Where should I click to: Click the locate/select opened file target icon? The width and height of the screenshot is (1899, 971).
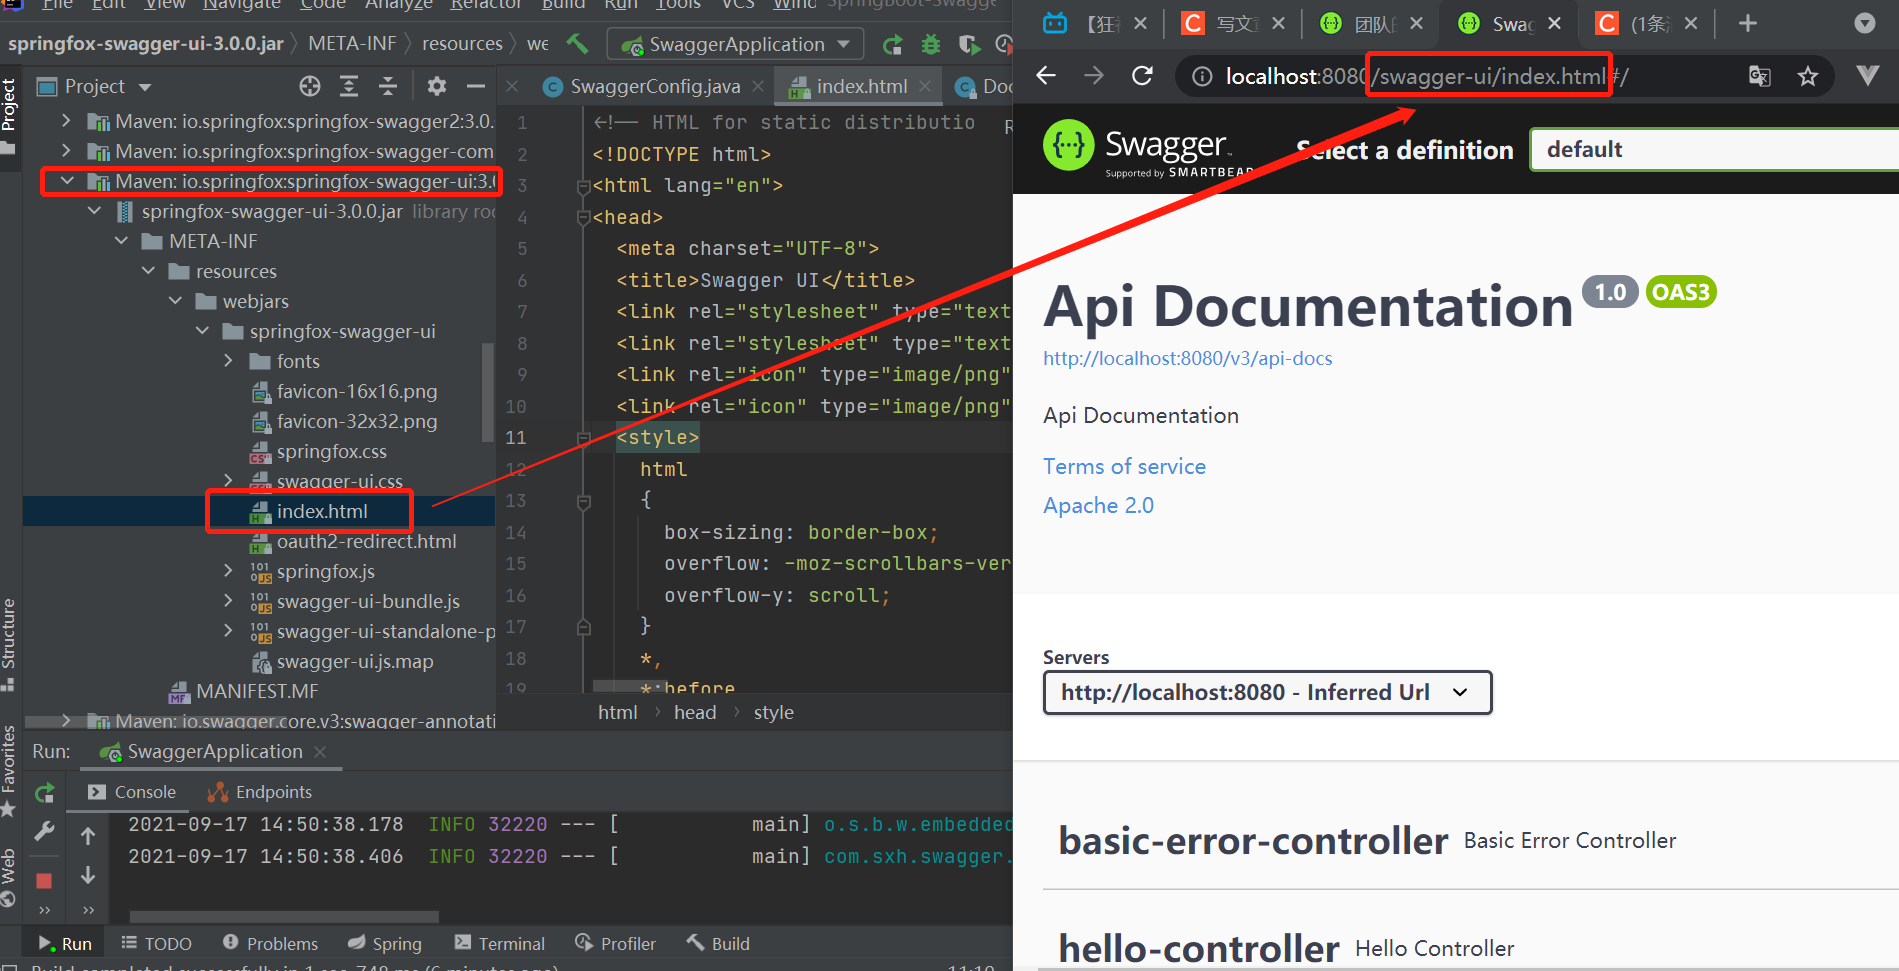click(x=310, y=86)
